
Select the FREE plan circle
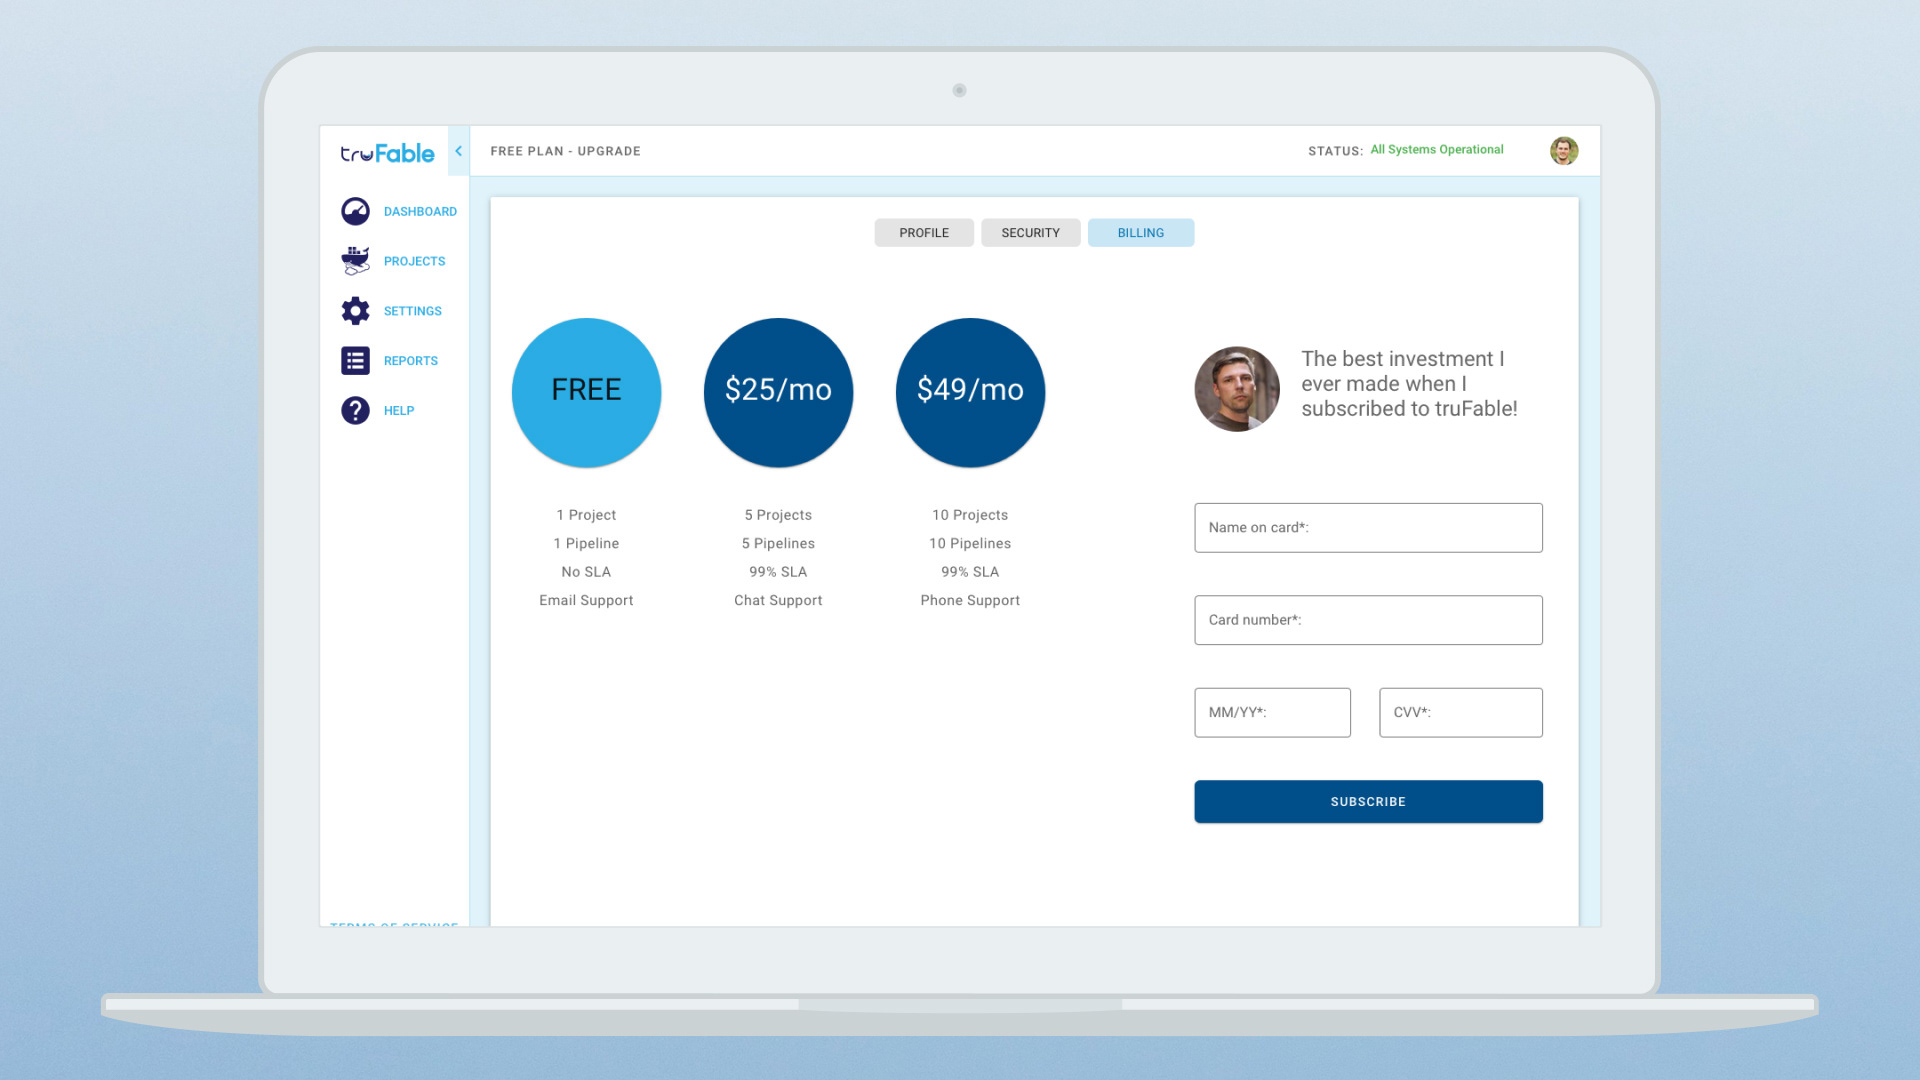(x=586, y=392)
